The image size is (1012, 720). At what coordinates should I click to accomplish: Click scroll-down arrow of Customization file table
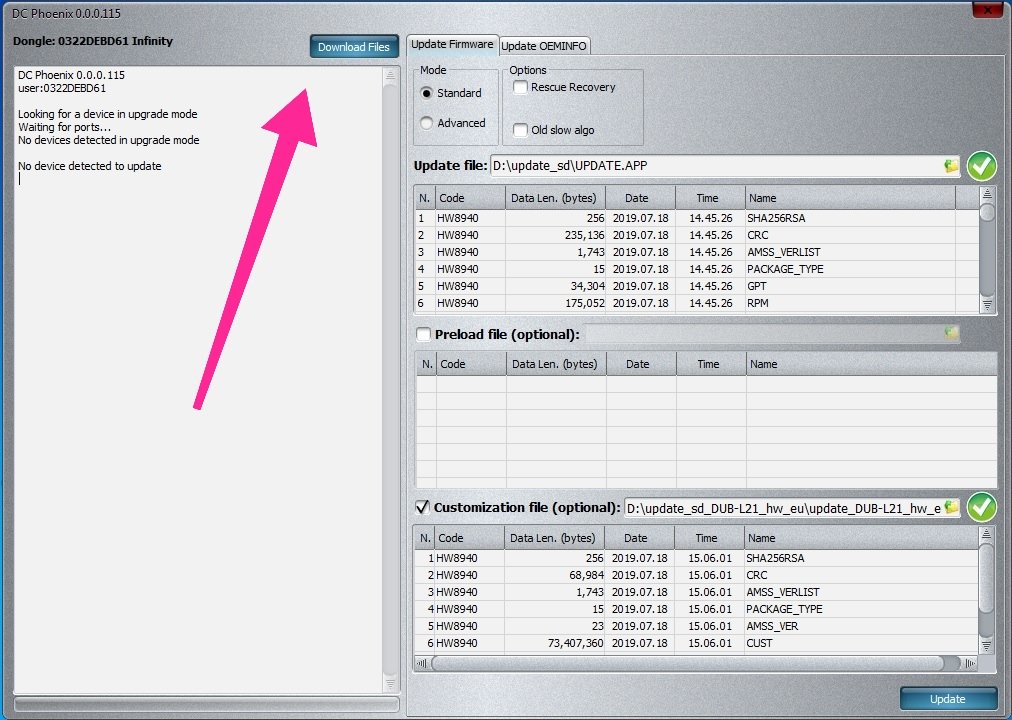[986, 645]
